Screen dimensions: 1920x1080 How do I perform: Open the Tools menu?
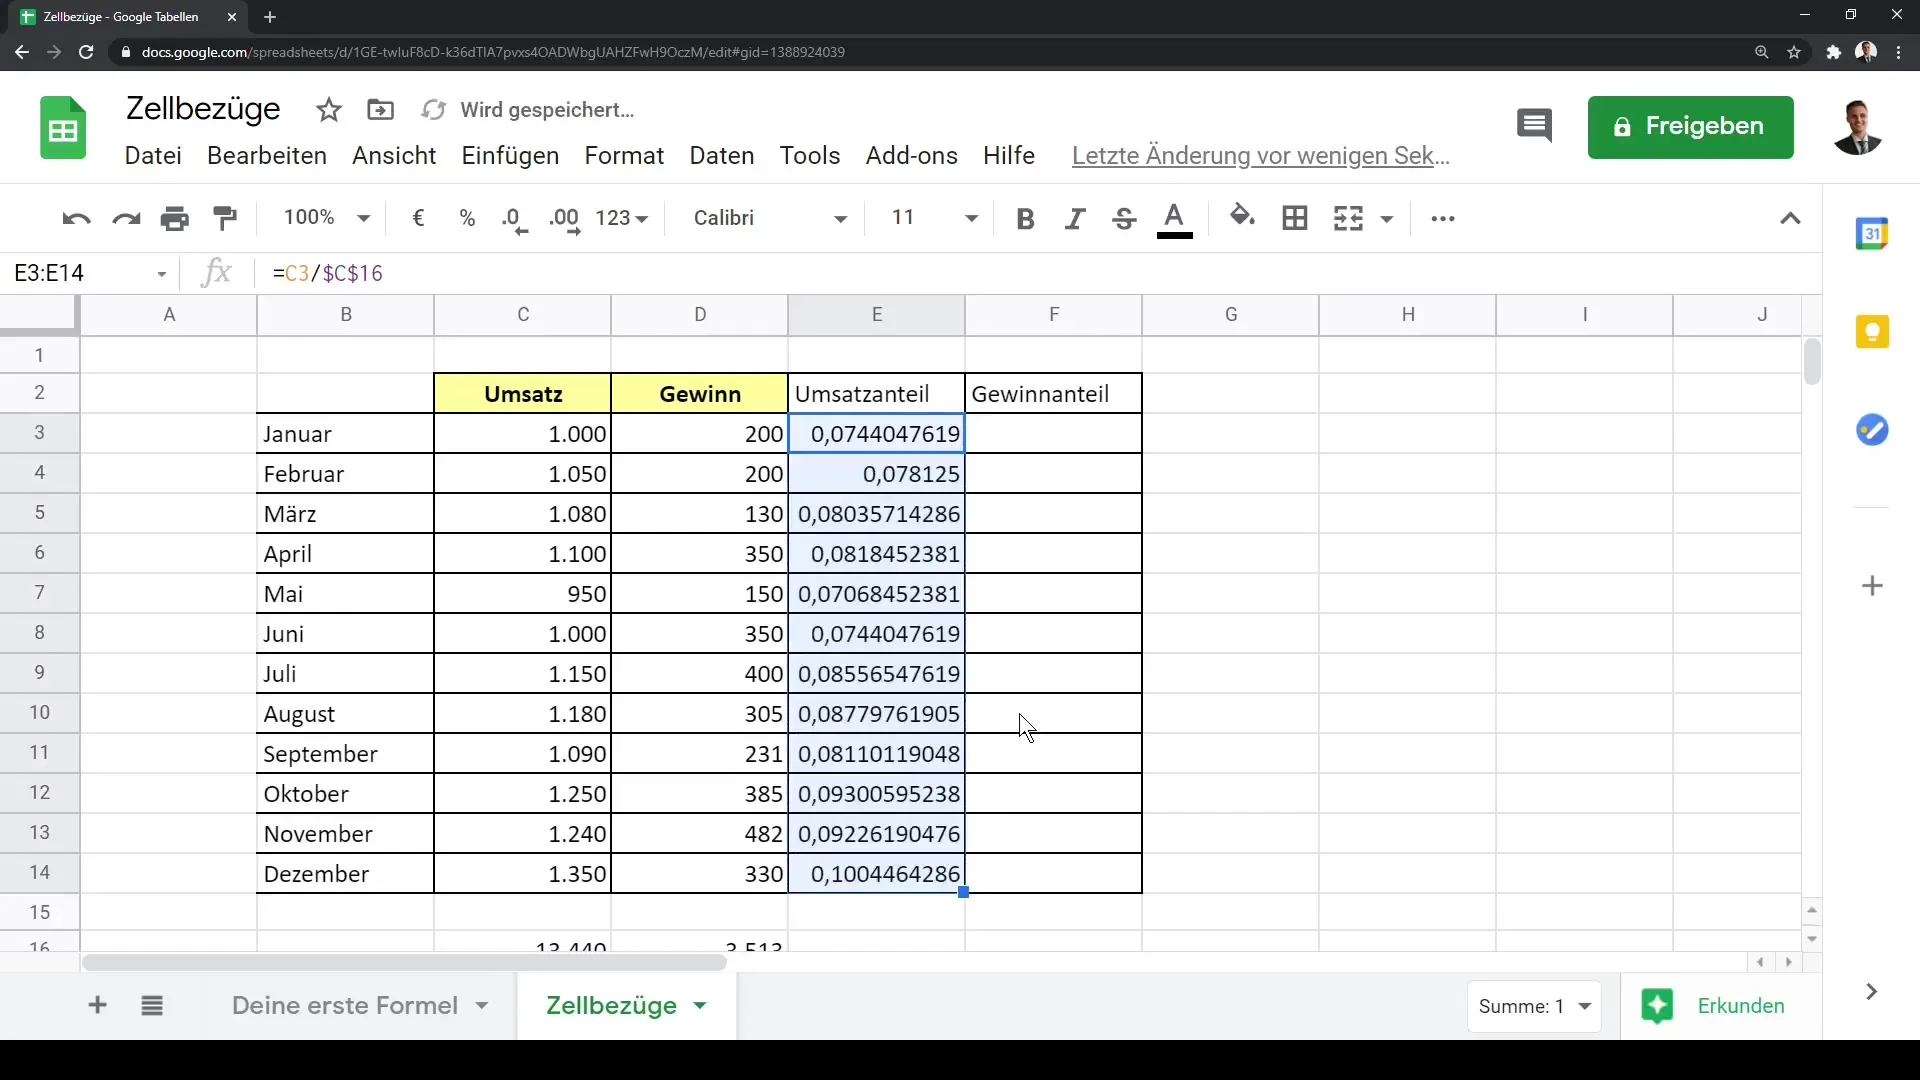click(810, 156)
